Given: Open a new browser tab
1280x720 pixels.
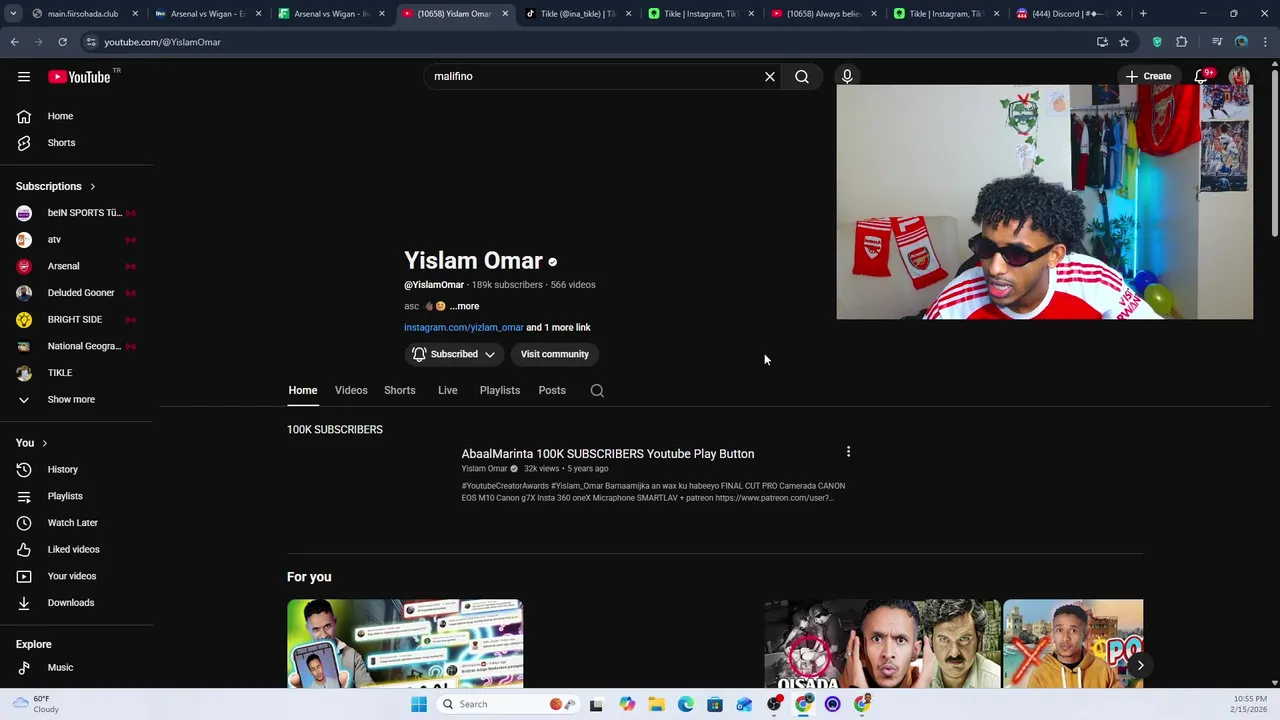Looking at the screenshot, I should tap(1143, 14).
